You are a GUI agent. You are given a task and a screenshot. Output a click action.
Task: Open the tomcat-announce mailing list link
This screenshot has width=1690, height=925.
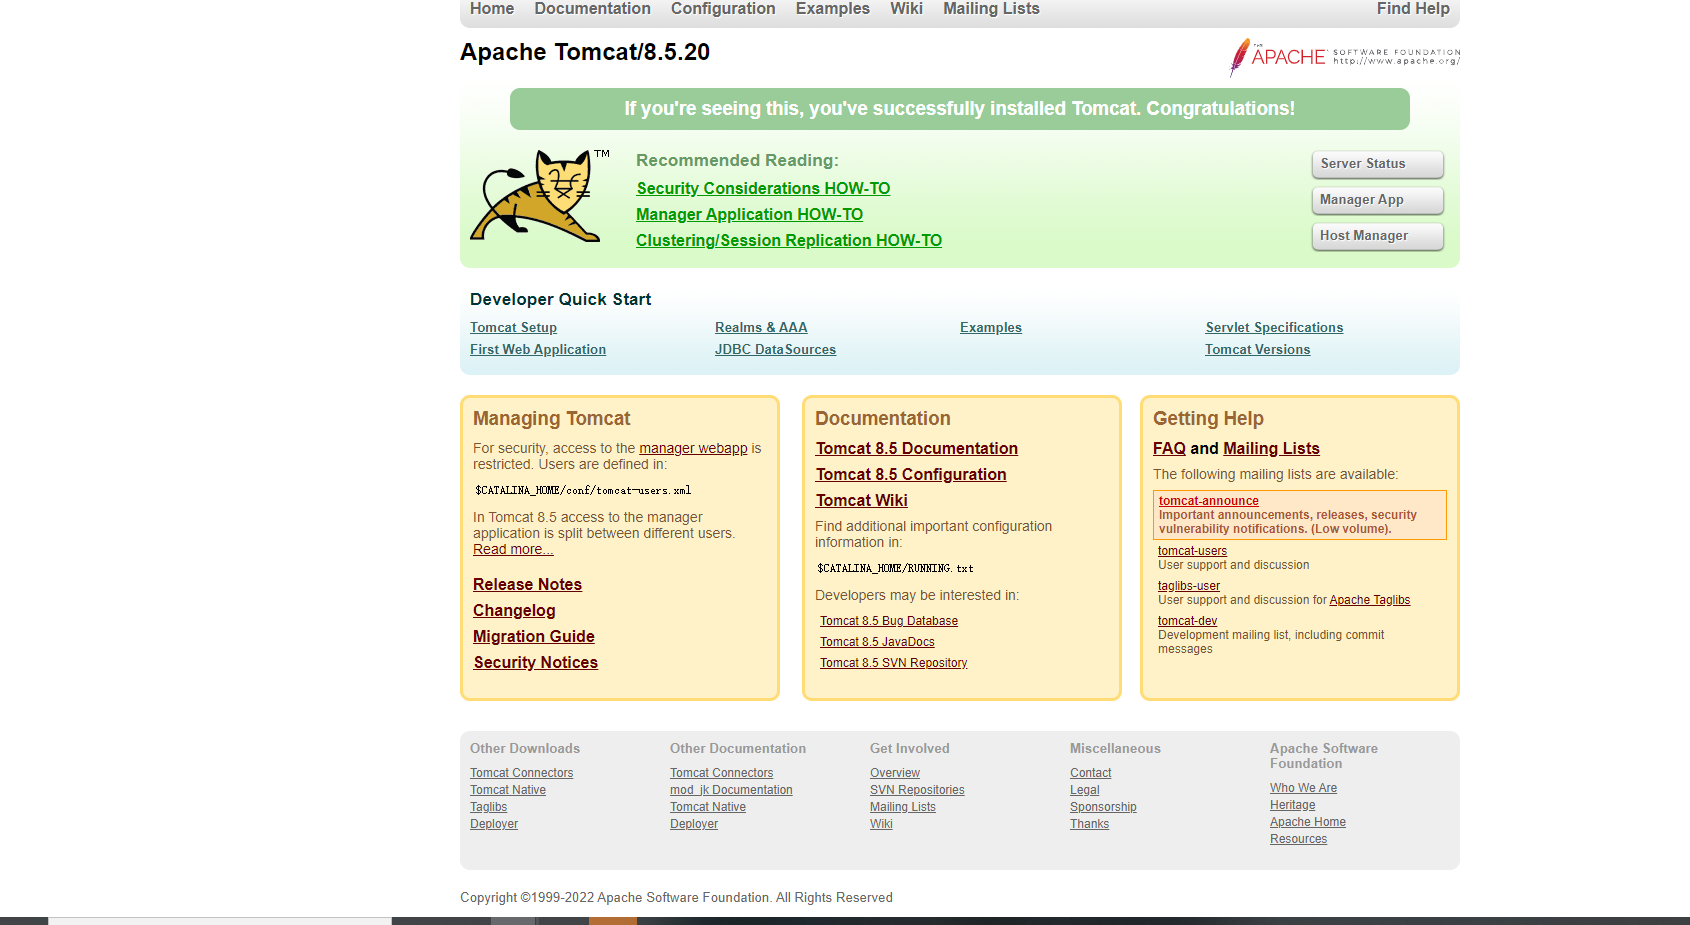tap(1209, 501)
